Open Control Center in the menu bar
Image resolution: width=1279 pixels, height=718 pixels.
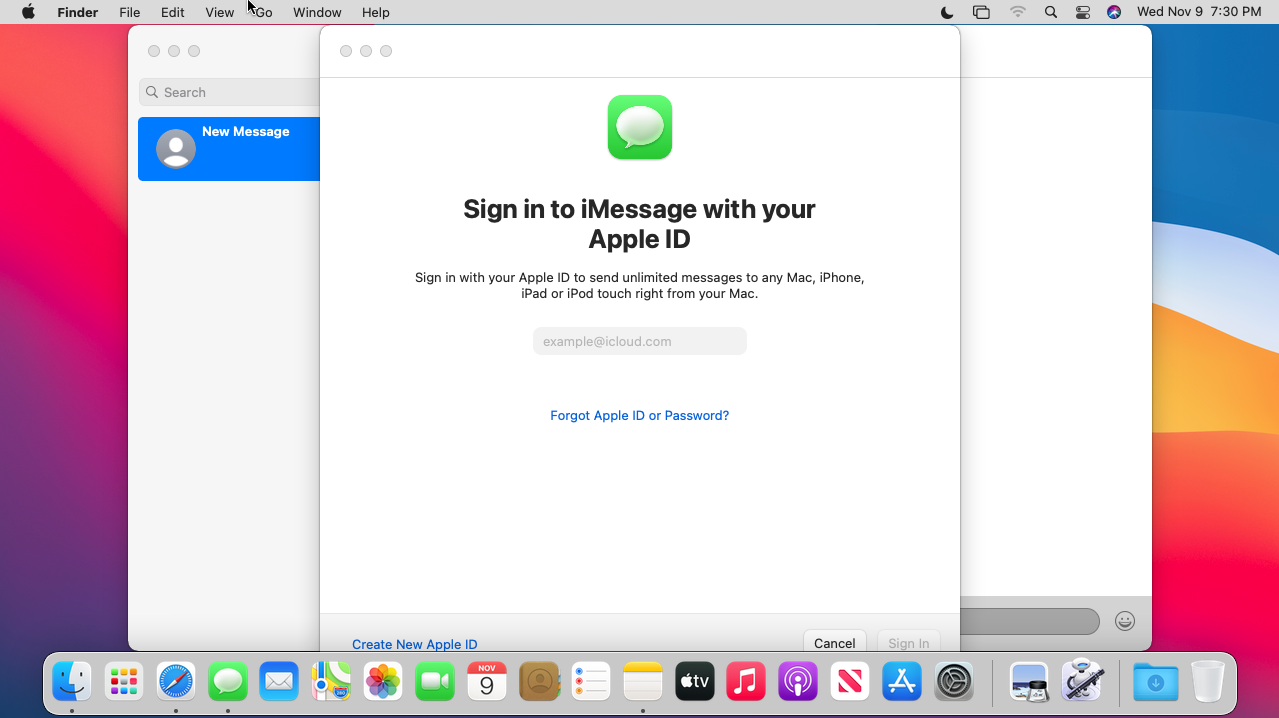point(1083,12)
